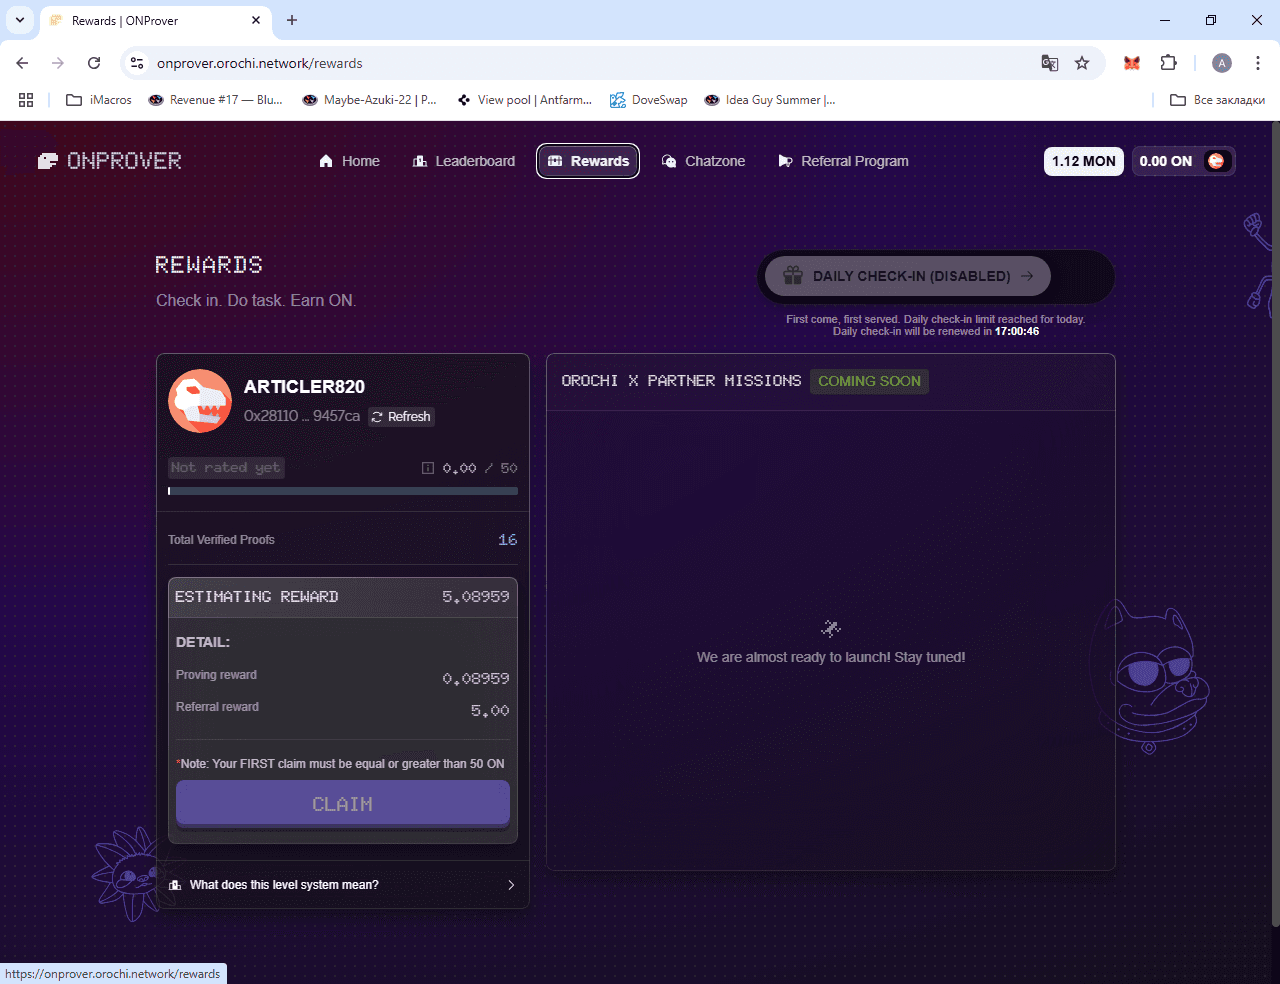The height and width of the screenshot is (984, 1280).
Task: Go to Referral Program page
Action: (x=843, y=161)
